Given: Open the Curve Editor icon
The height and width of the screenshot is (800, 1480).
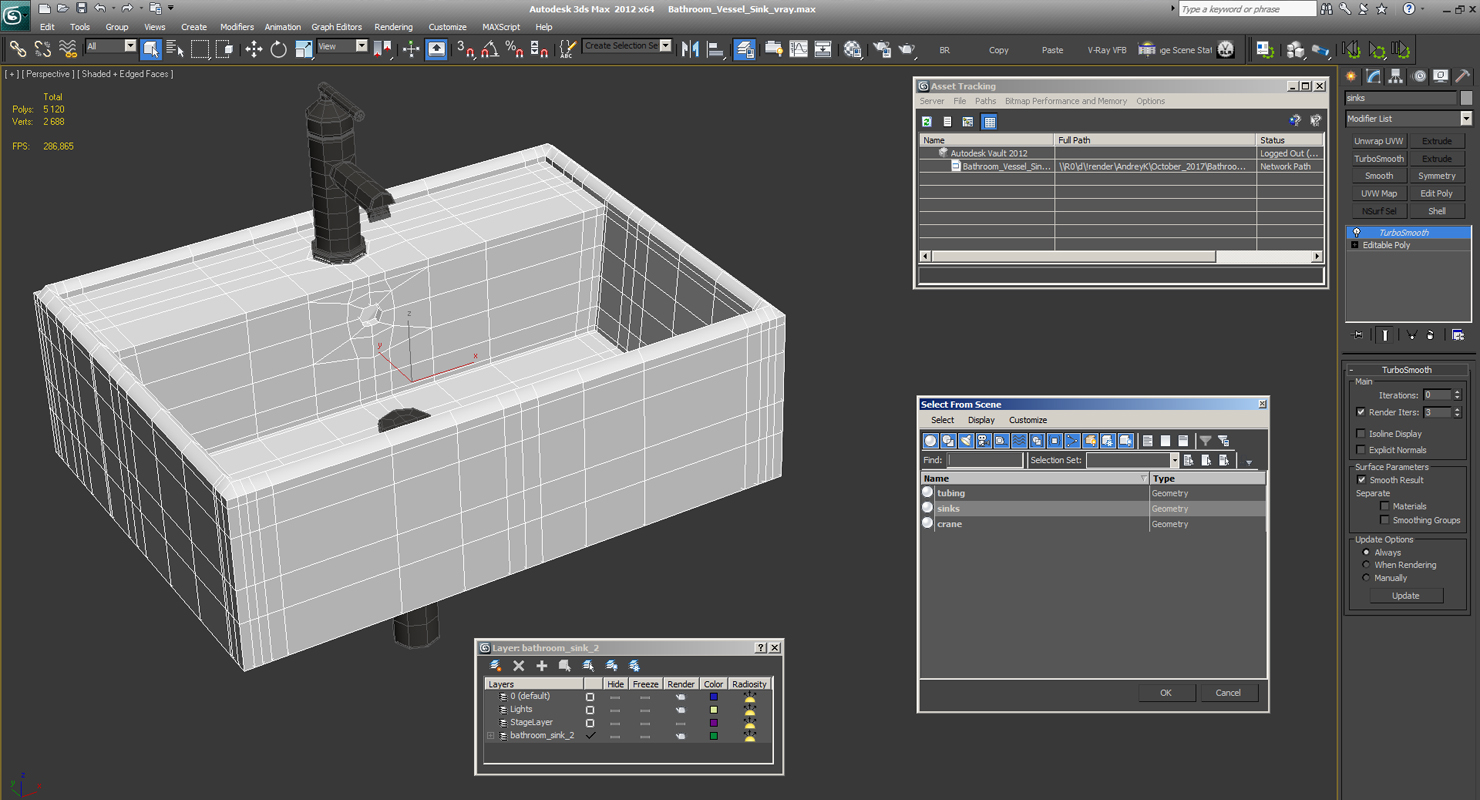Looking at the screenshot, I should click(x=798, y=49).
